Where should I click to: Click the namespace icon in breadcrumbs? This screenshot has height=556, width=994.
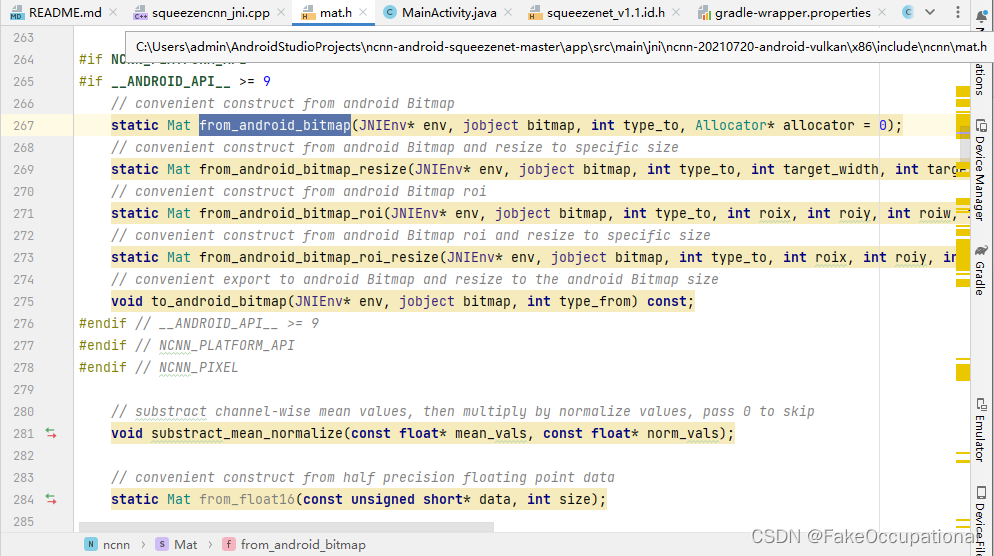91,544
